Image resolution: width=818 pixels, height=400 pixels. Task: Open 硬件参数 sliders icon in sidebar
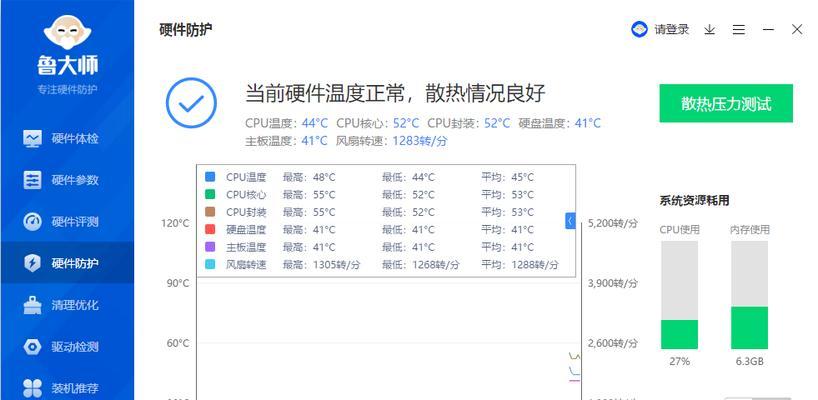32,180
